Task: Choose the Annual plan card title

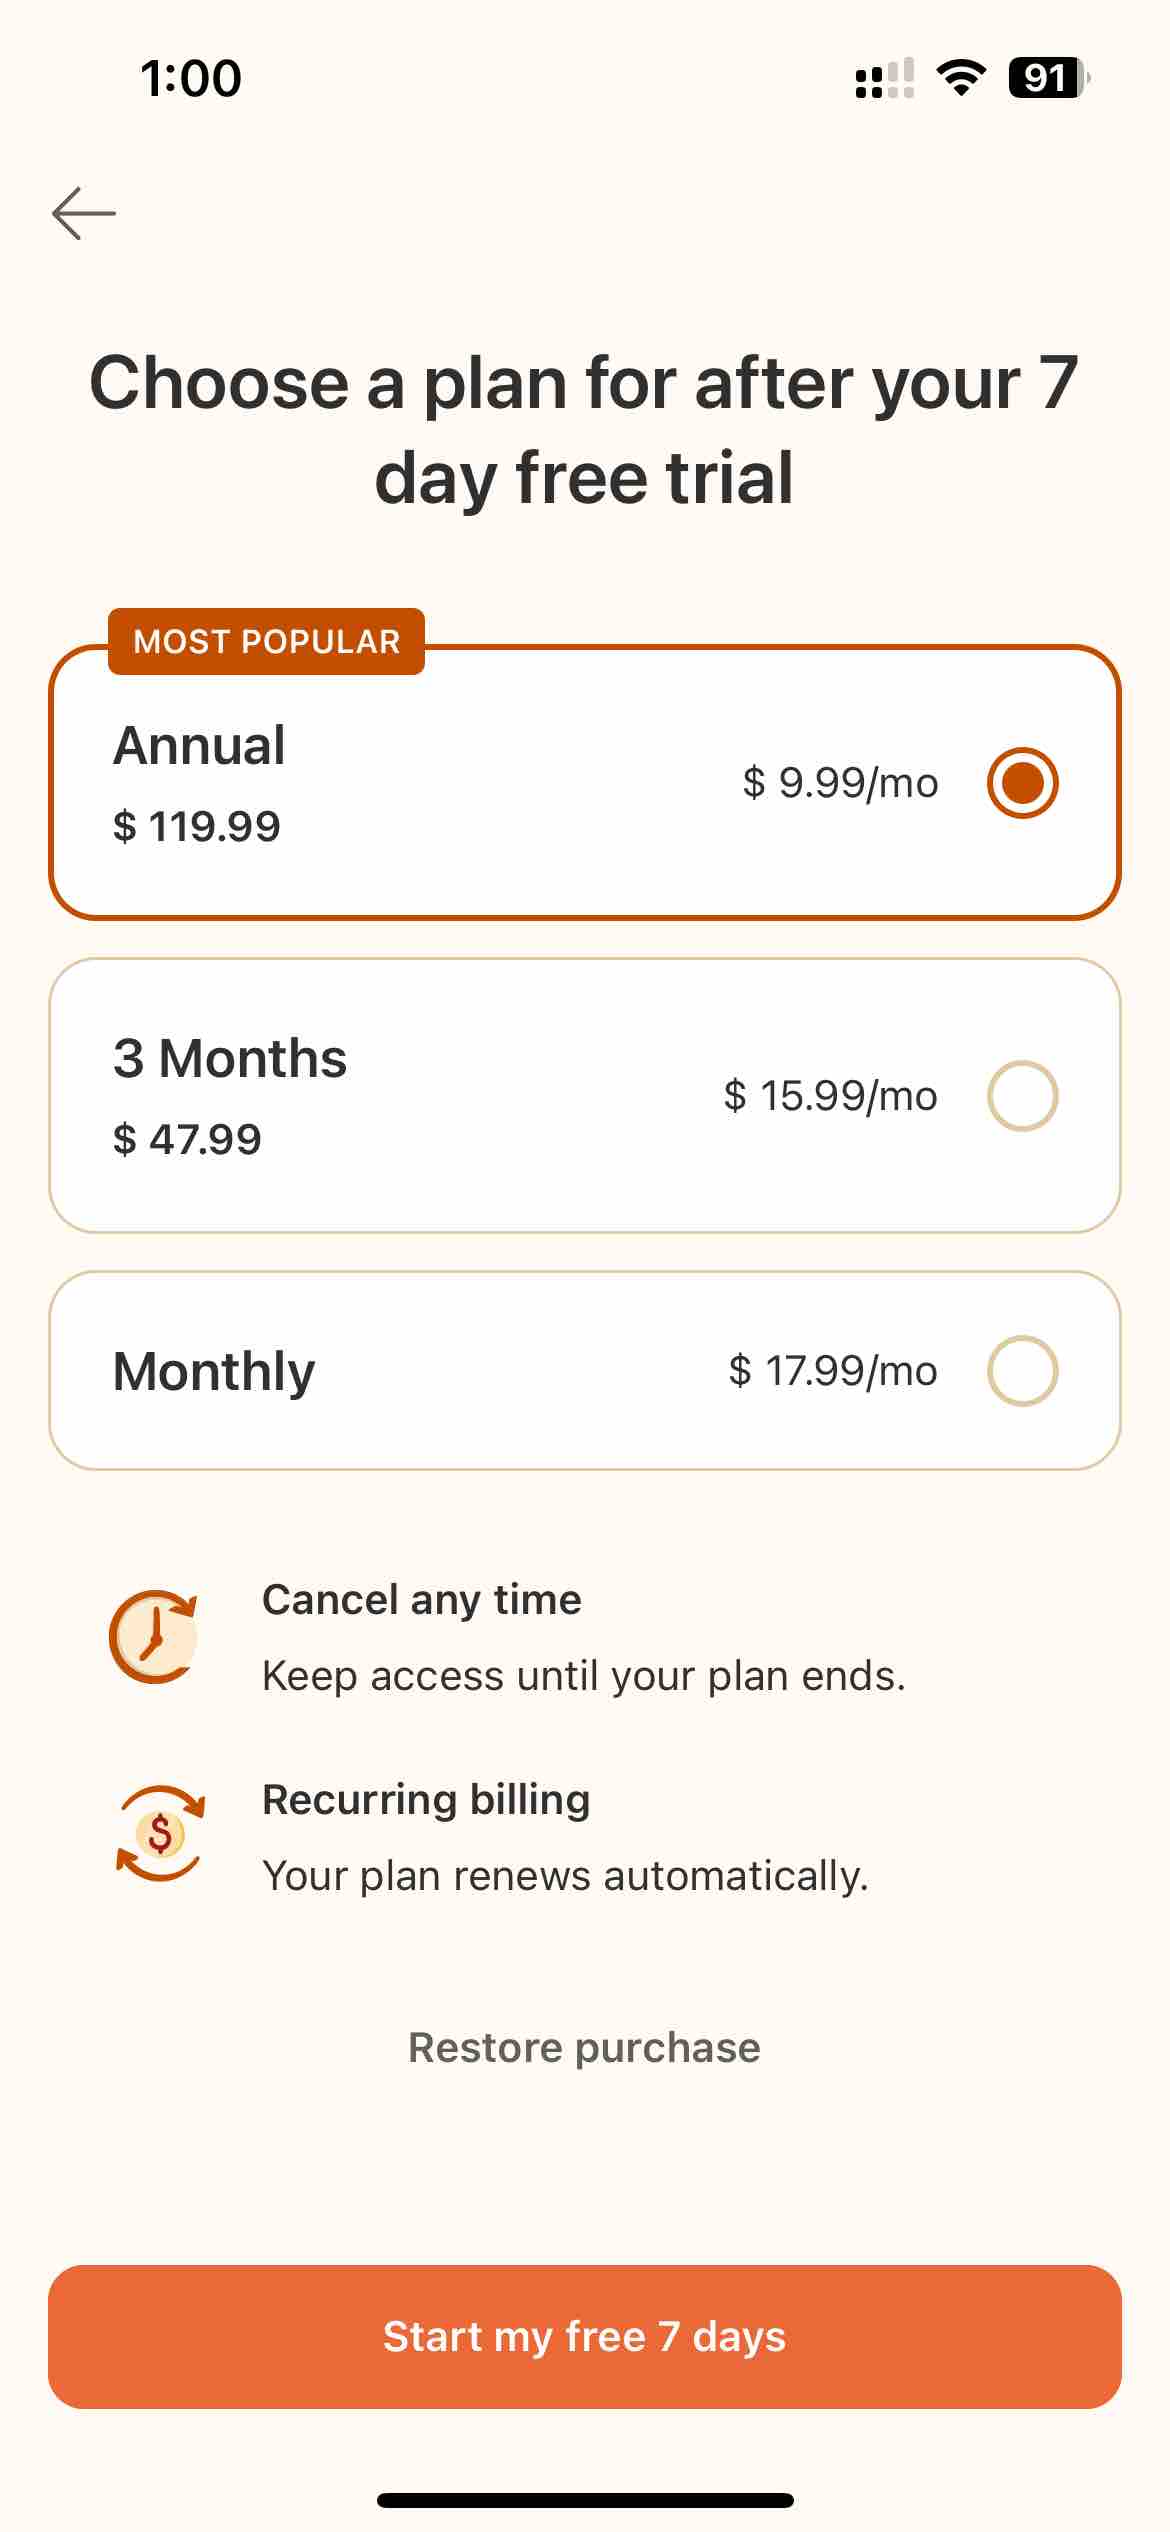Action: click(x=199, y=745)
